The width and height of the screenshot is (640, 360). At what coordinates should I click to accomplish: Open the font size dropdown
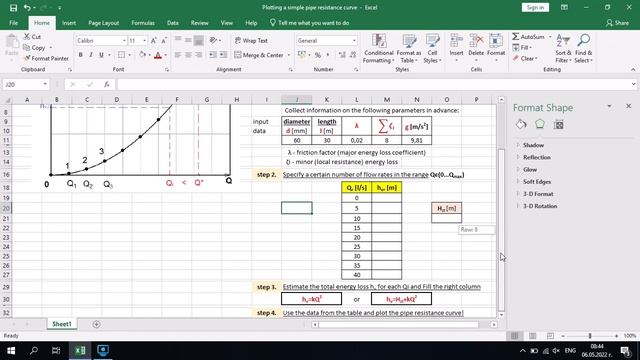(x=144, y=41)
